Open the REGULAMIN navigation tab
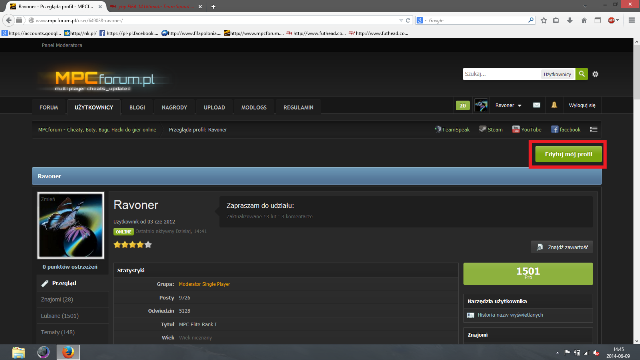 tap(298, 107)
